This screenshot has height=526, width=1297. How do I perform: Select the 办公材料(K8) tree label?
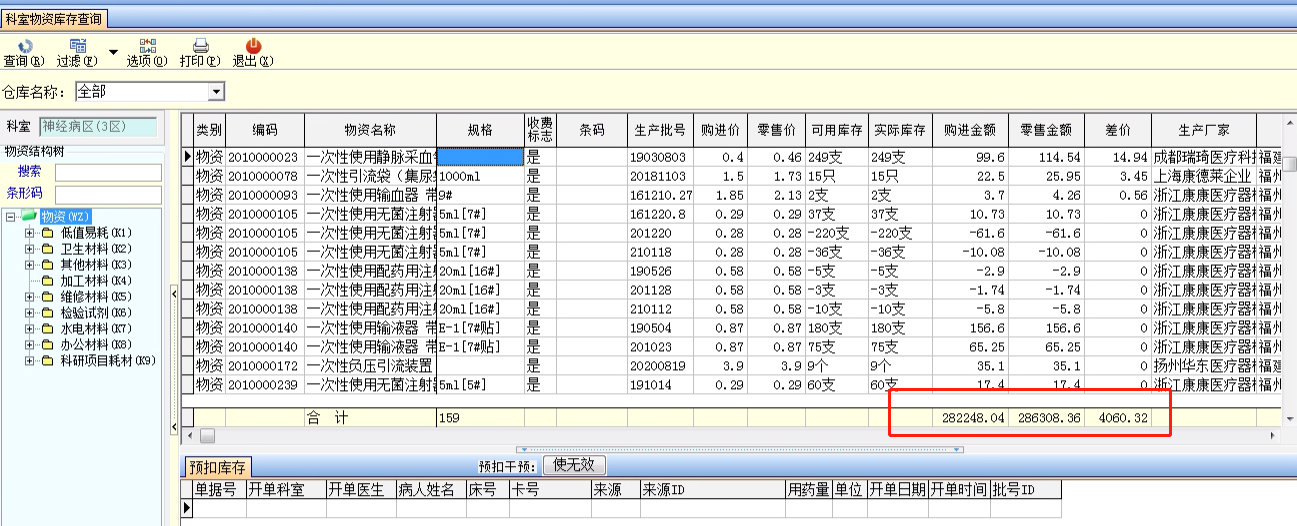pos(96,345)
